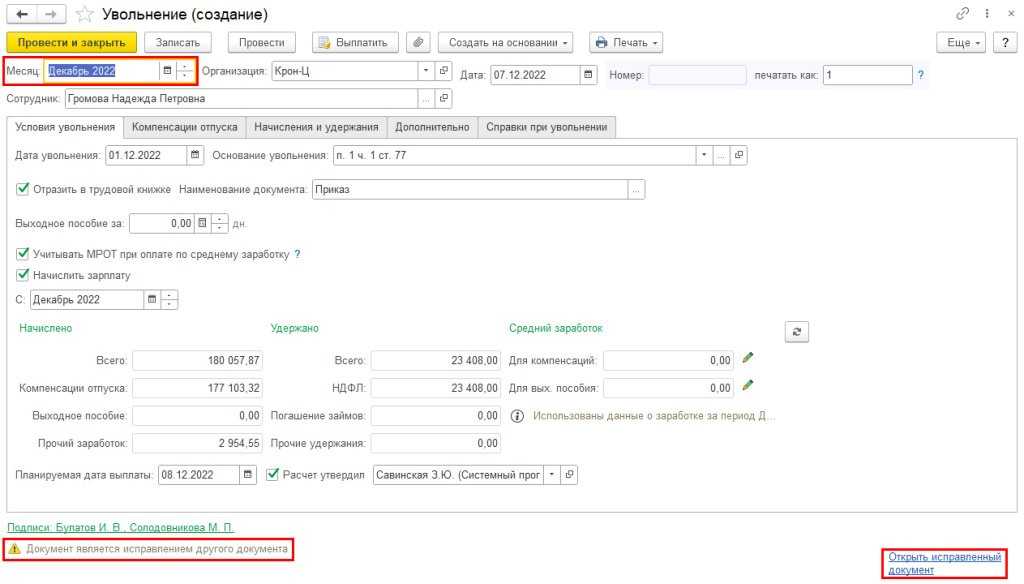Open the info icon about earnings data

517,415
